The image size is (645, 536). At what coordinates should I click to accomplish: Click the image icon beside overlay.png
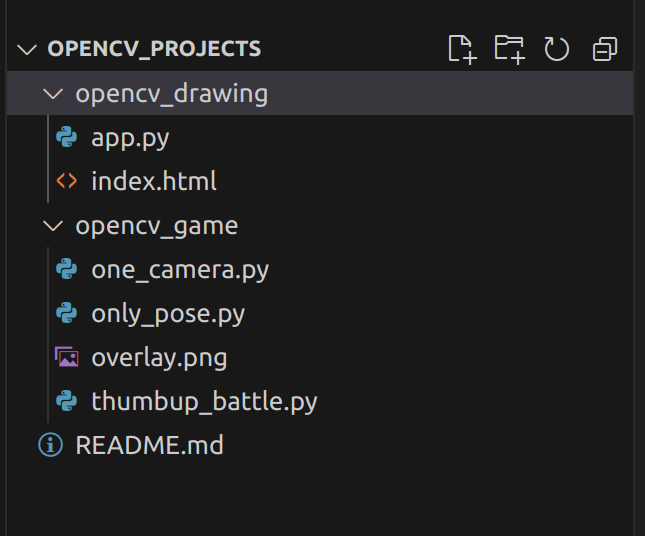coord(67,357)
